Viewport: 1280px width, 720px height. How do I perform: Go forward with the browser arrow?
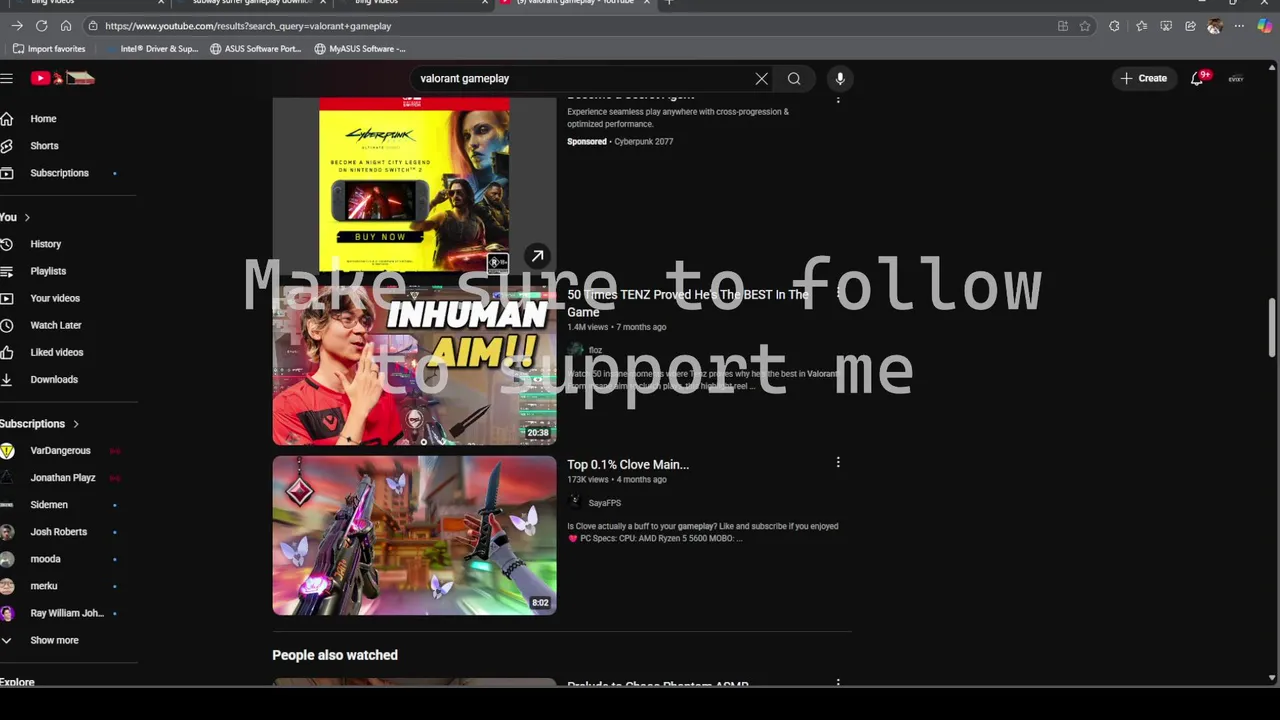tap(17, 26)
